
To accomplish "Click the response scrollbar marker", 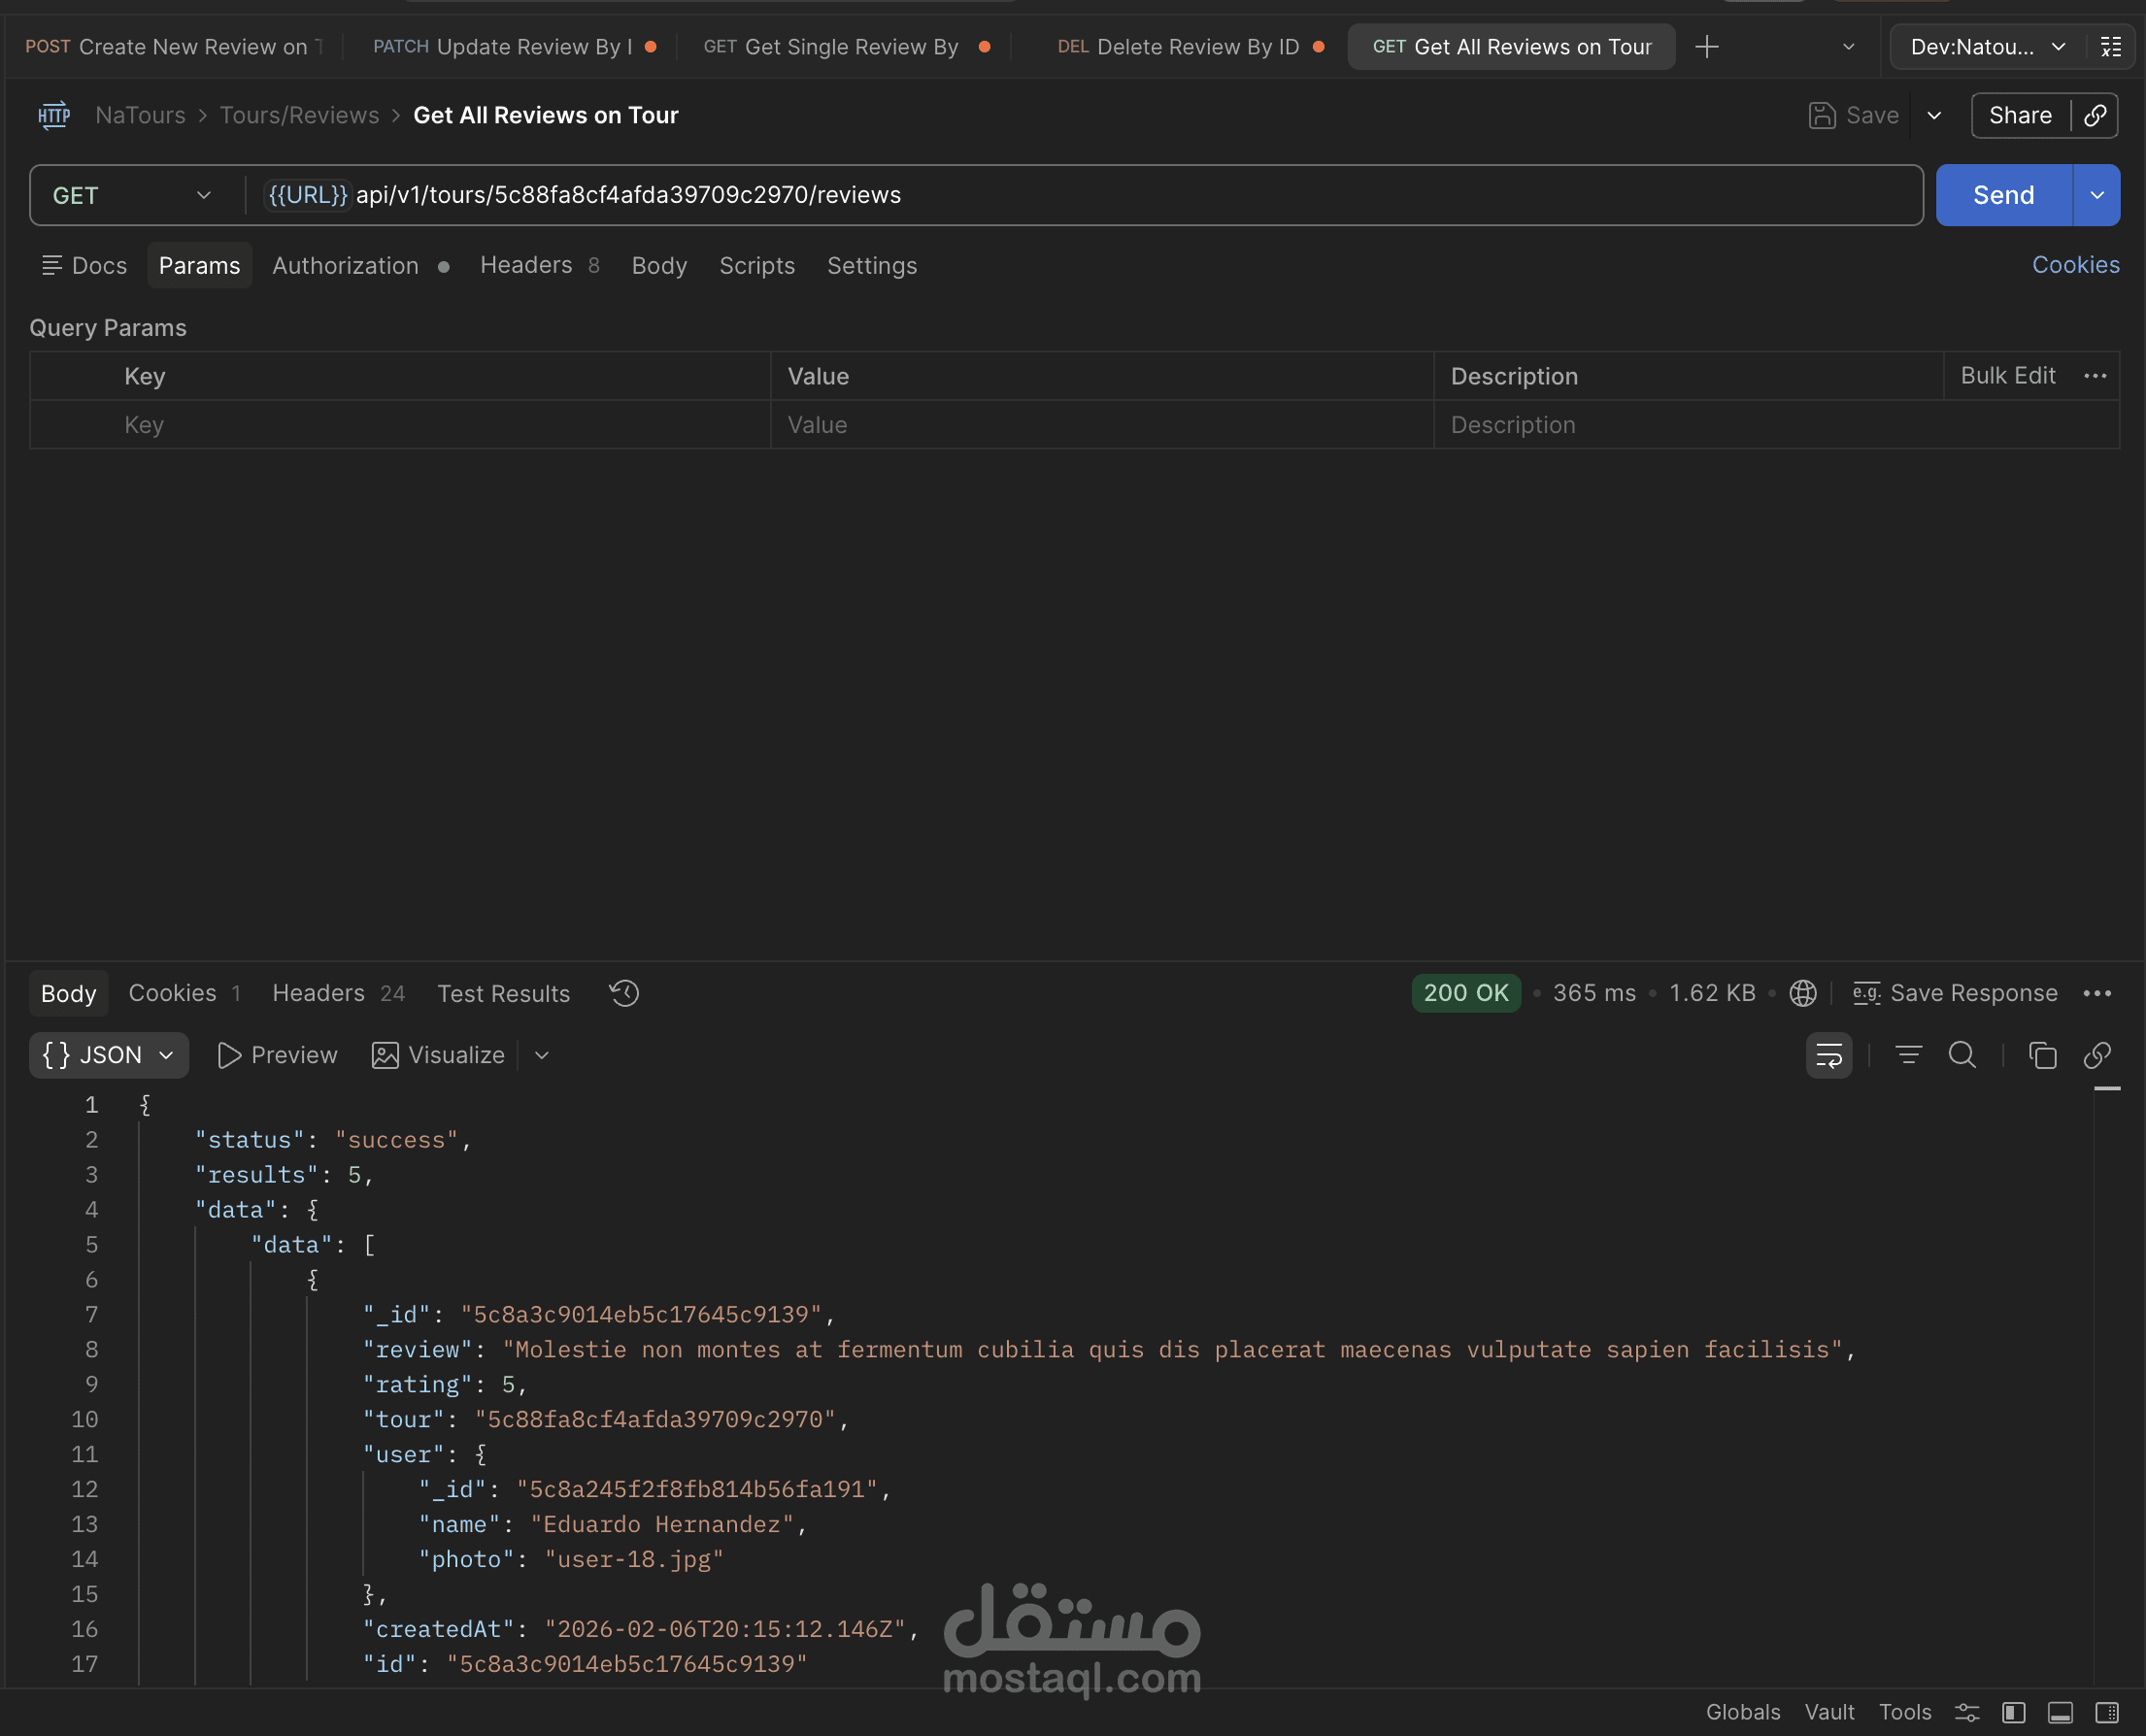I will click(2107, 1088).
